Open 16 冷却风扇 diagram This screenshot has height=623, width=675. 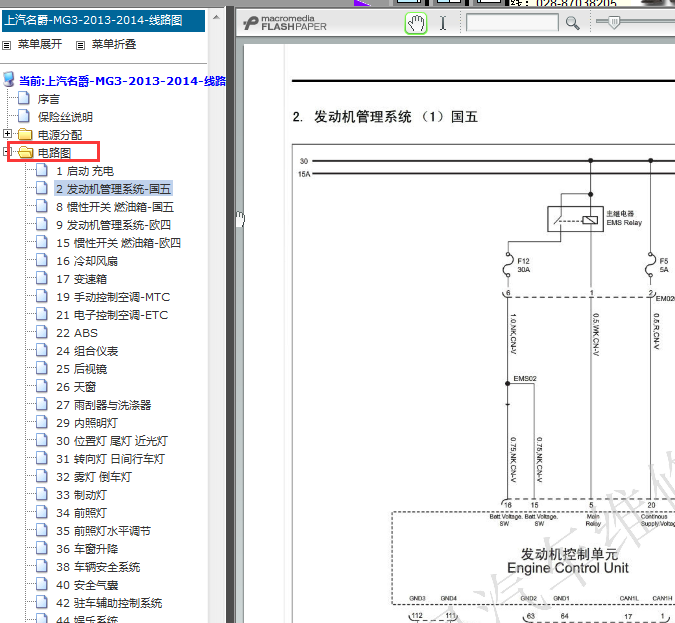pyautogui.click(x=87, y=261)
